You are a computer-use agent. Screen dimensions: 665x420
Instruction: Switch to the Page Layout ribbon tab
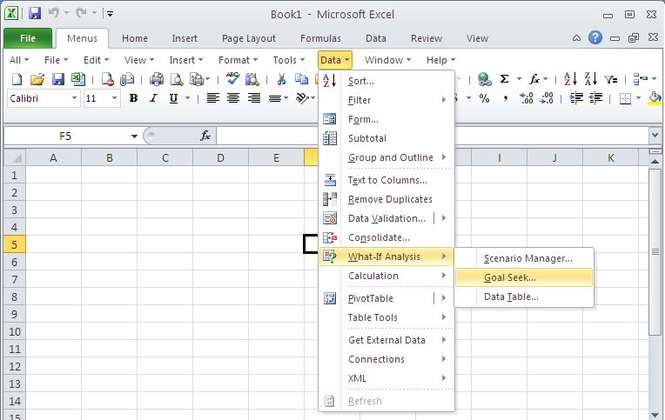click(x=249, y=39)
